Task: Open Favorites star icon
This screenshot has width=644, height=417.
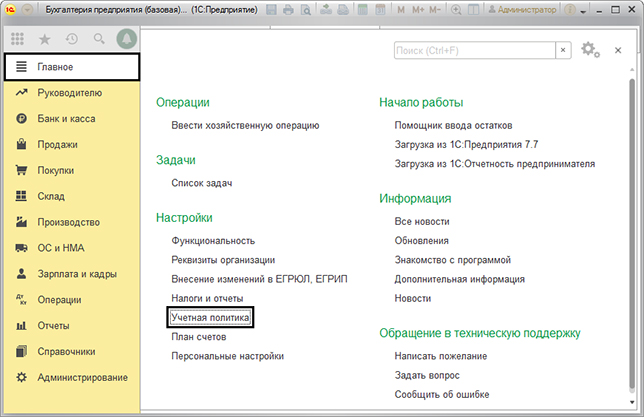Action: click(45, 39)
